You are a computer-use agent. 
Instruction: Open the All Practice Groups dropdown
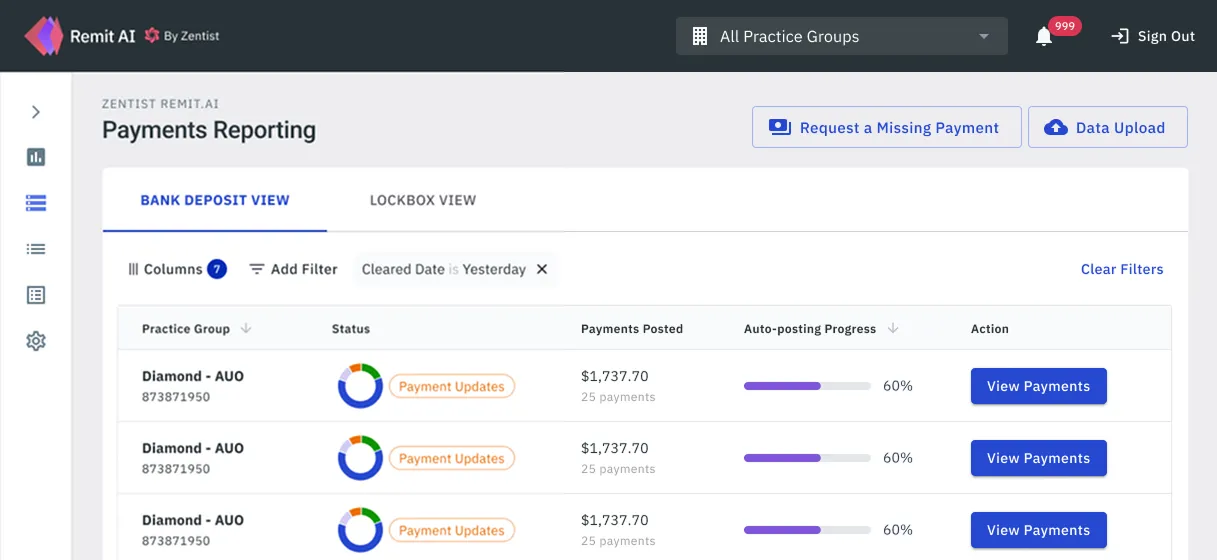tap(841, 37)
